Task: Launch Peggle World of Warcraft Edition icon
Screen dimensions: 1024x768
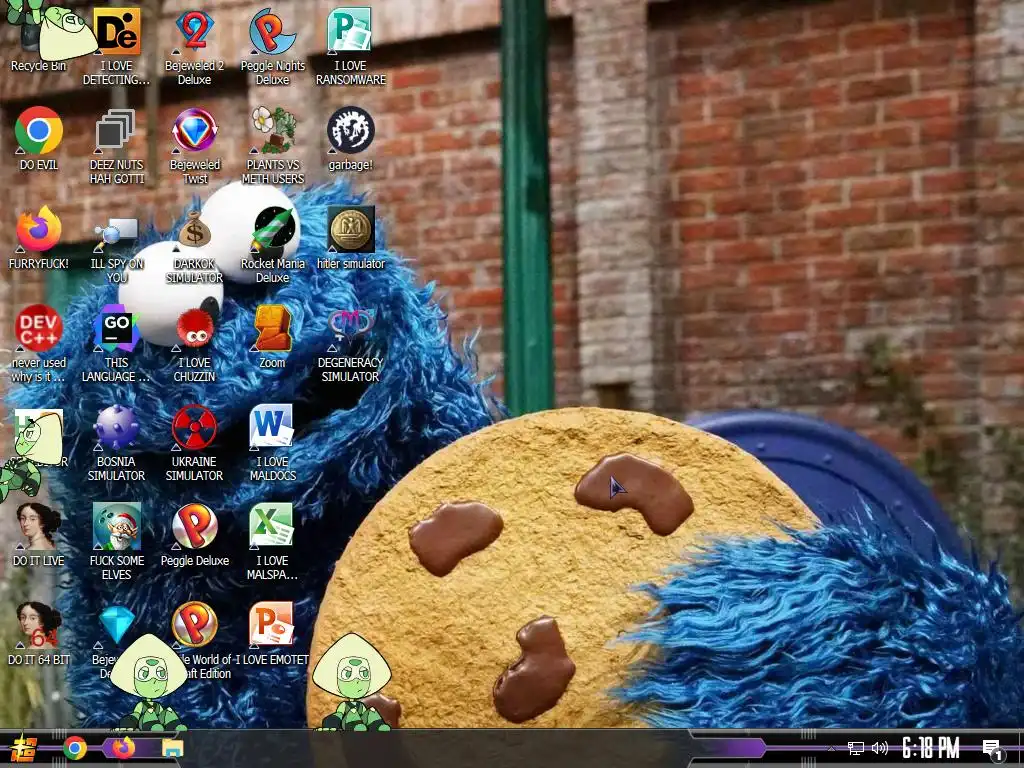Action: [195, 624]
